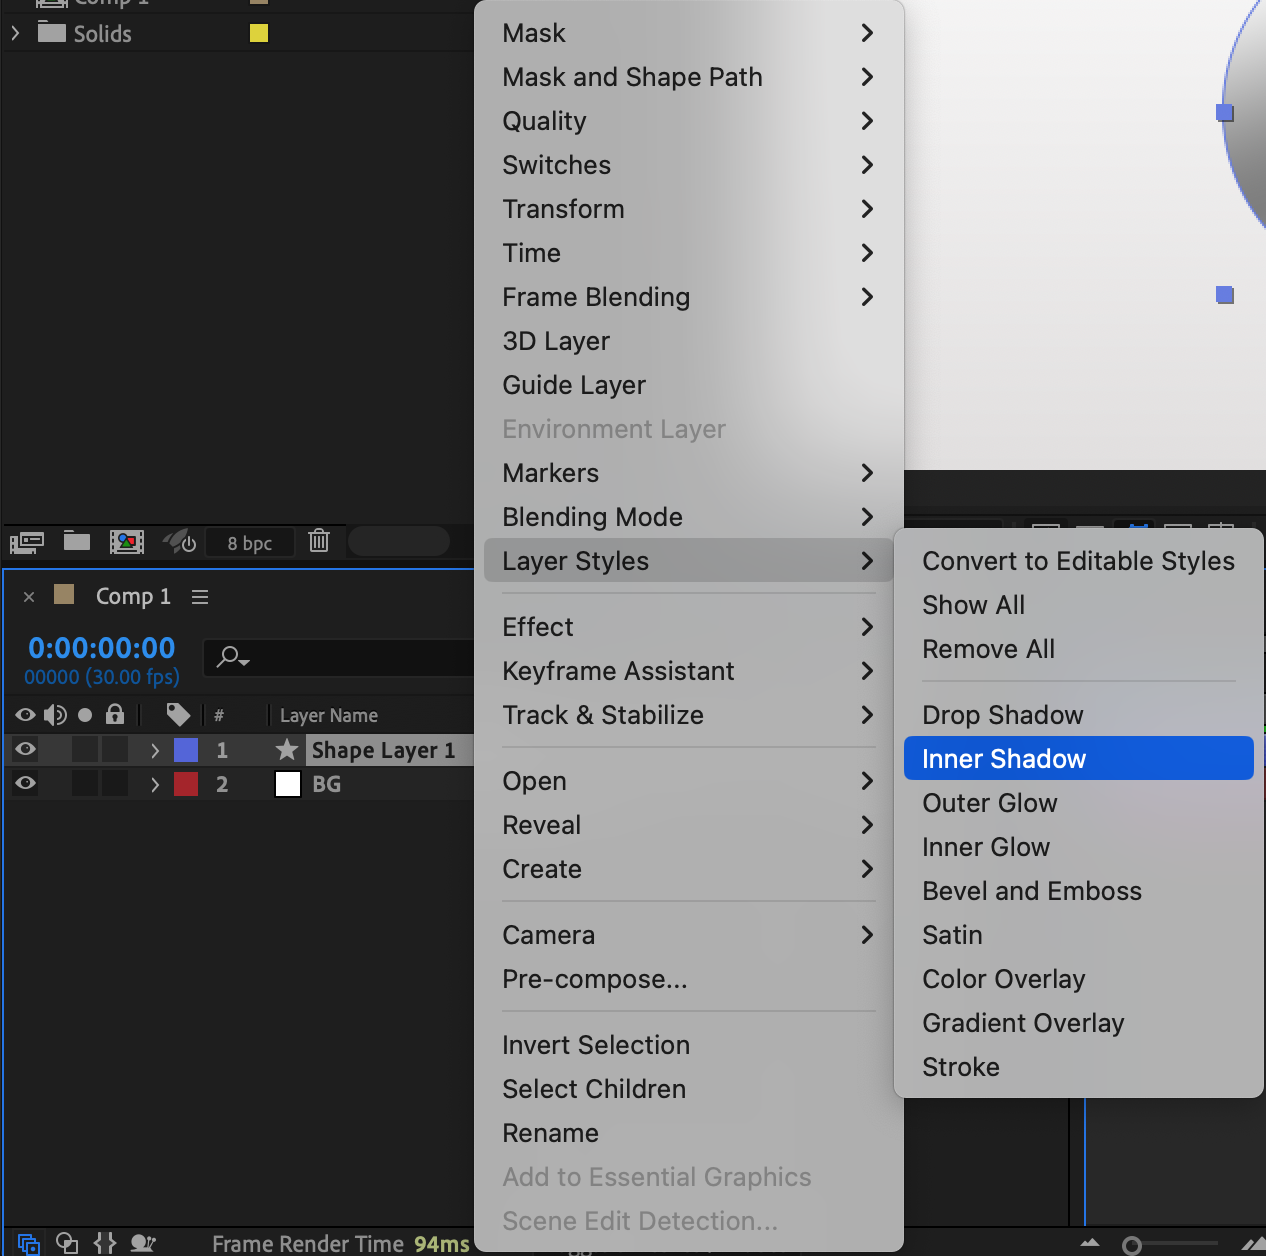
Task: Click the blue current timecode display
Action: coord(102,648)
